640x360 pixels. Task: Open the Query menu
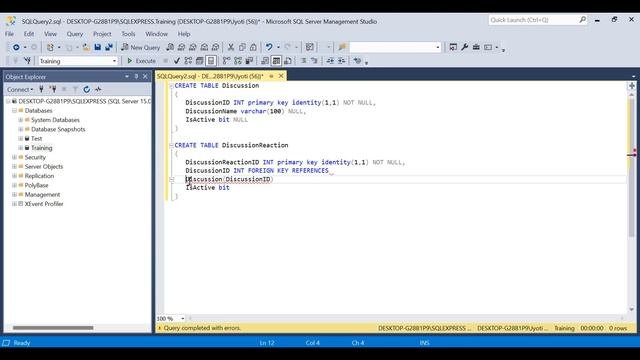(x=75, y=34)
